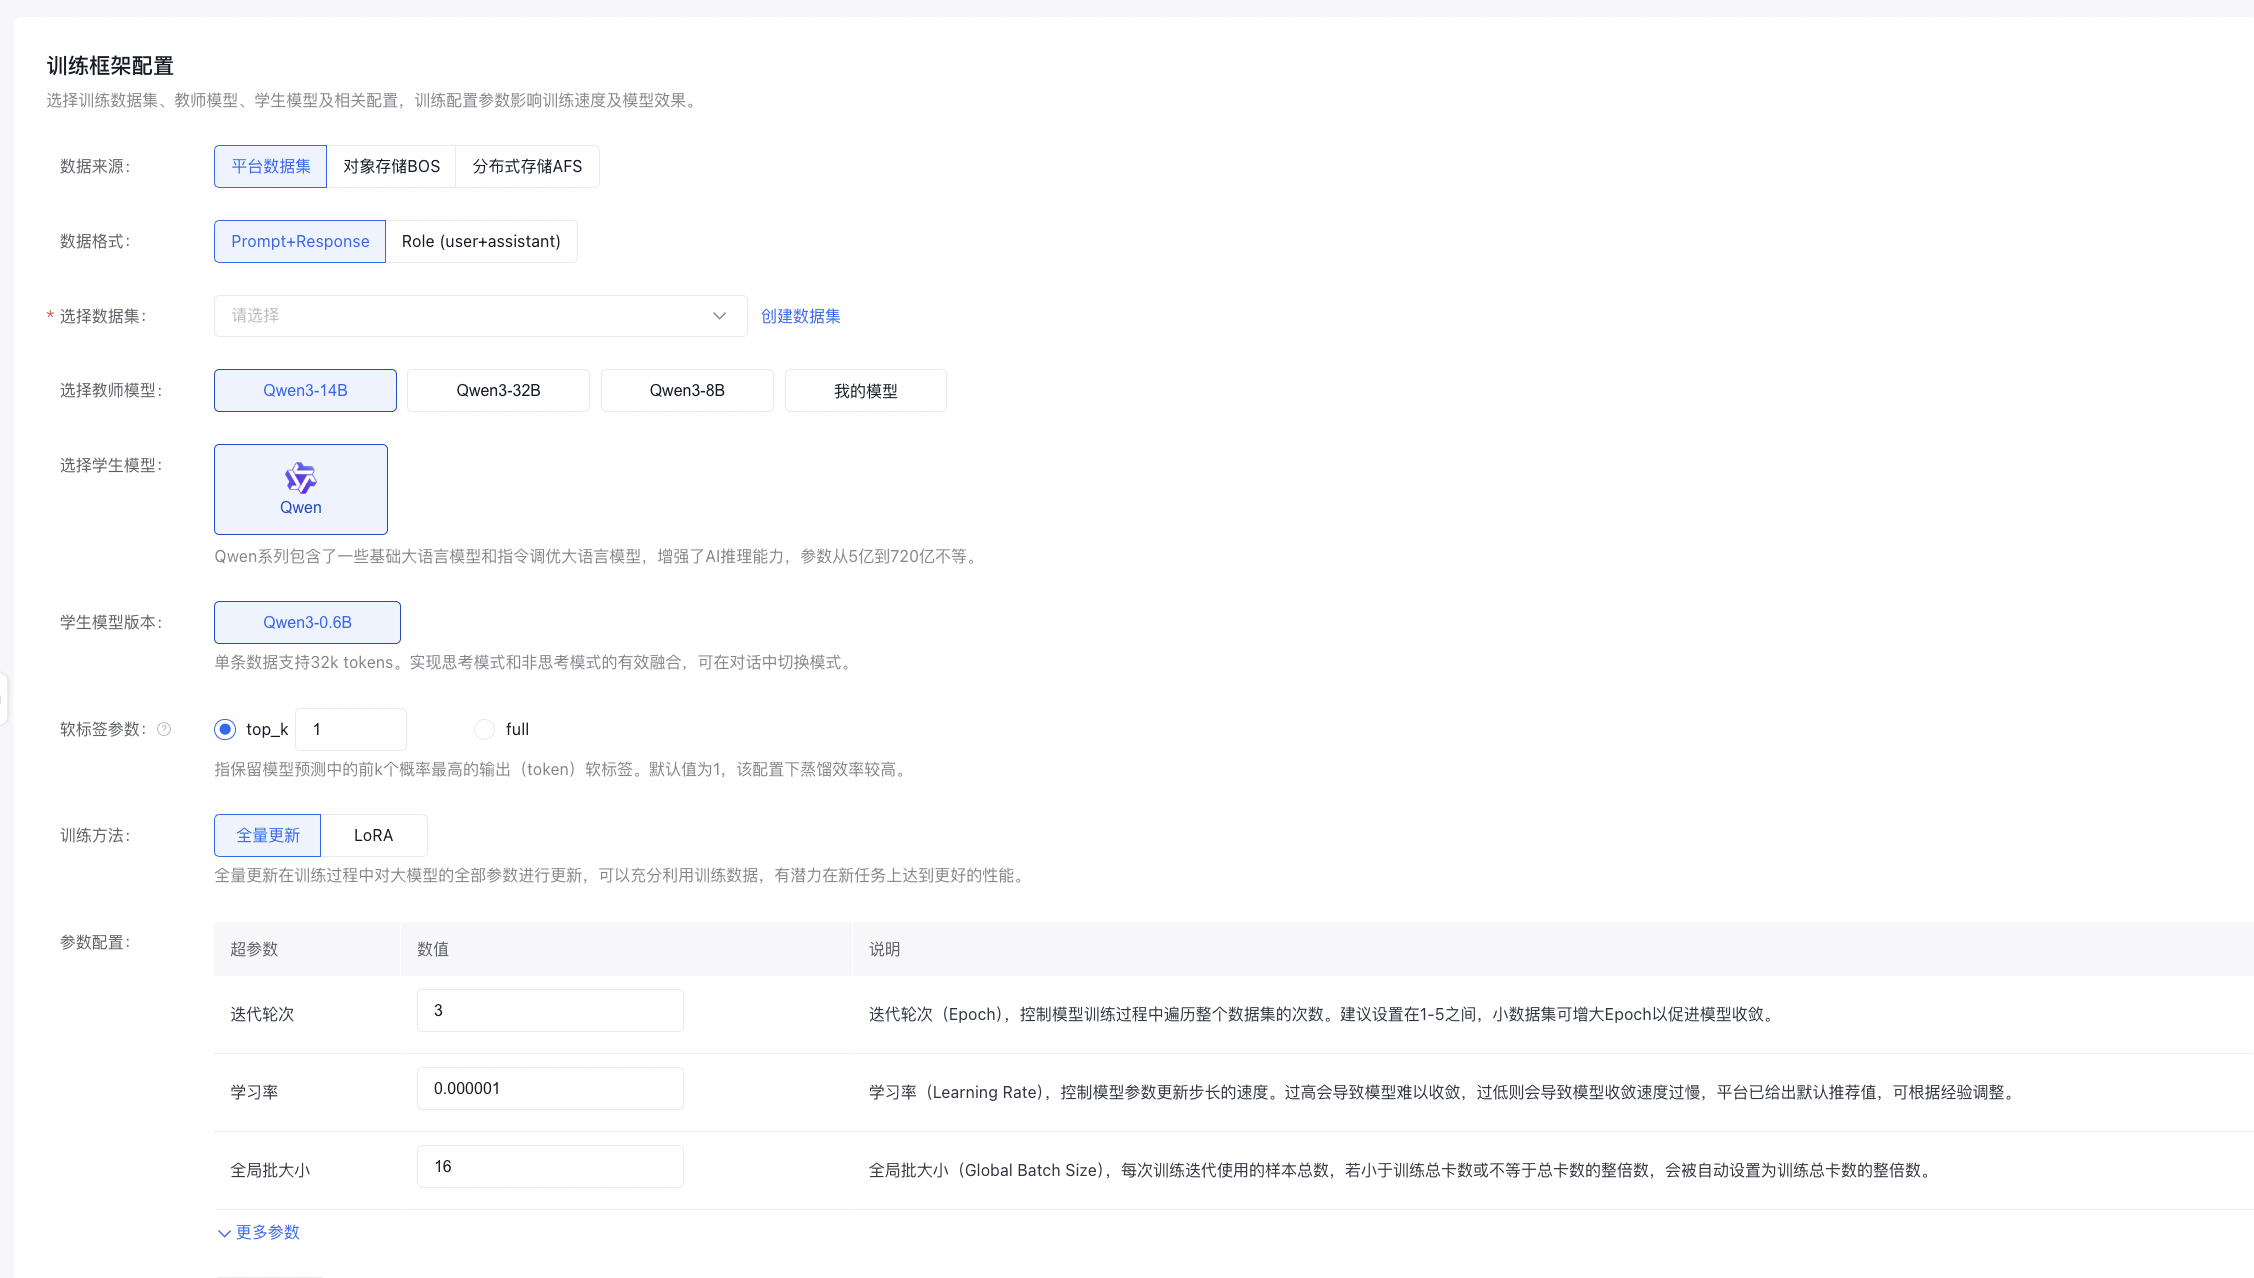Viewport: 2254px width, 1278px height.
Task: Expand 更多参数 section
Action: click(258, 1232)
